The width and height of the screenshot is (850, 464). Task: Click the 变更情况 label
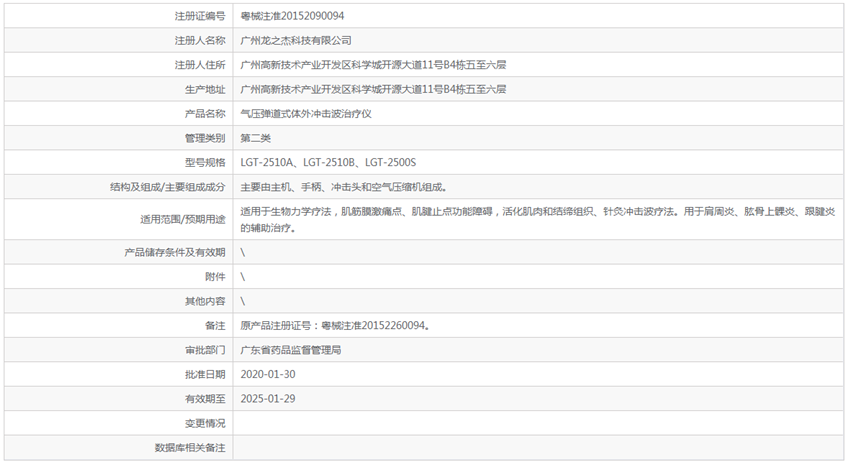(x=204, y=423)
